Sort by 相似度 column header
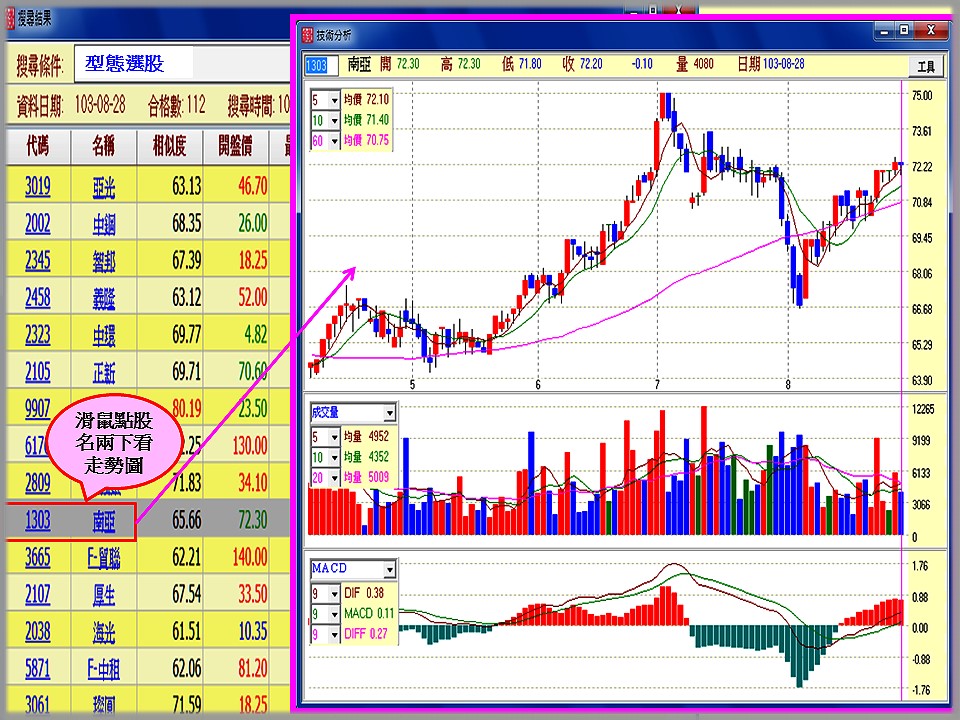Viewport: 960px width, 720px height. point(169,148)
